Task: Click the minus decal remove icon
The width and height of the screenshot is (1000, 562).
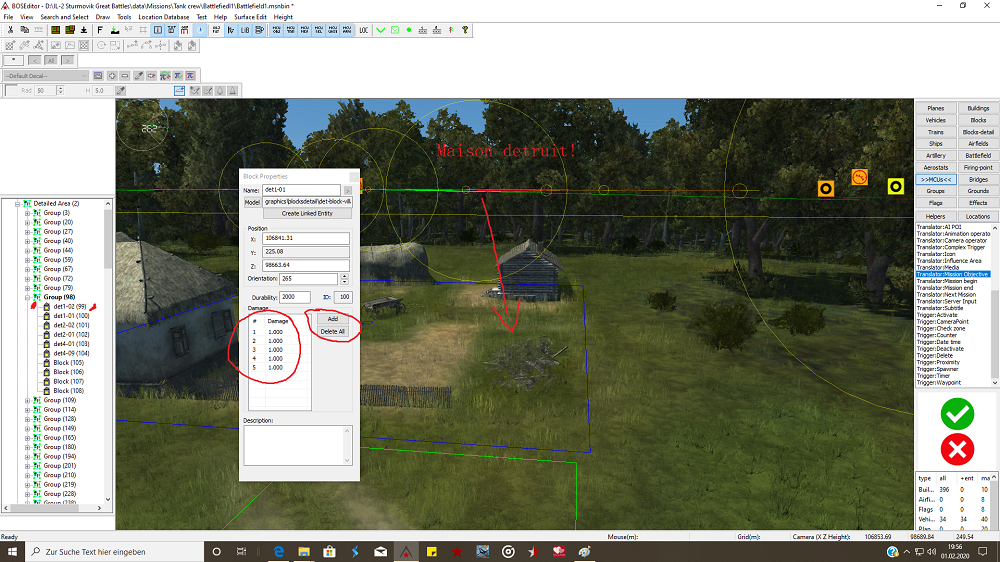Action: 125,76
